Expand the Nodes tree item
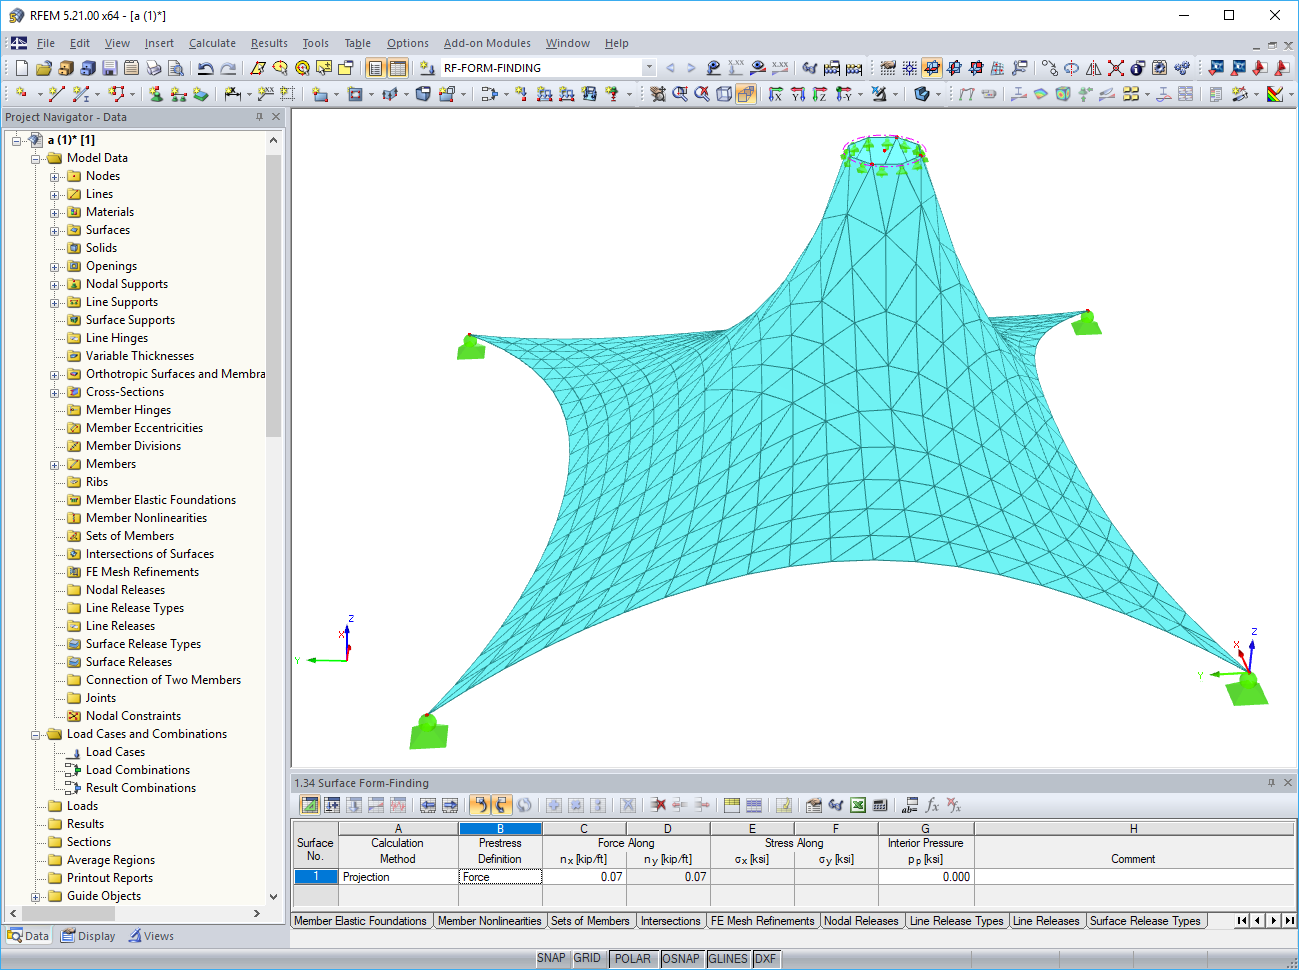Viewport: 1299px width, 970px height. pyautogui.click(x=55, y=176)
